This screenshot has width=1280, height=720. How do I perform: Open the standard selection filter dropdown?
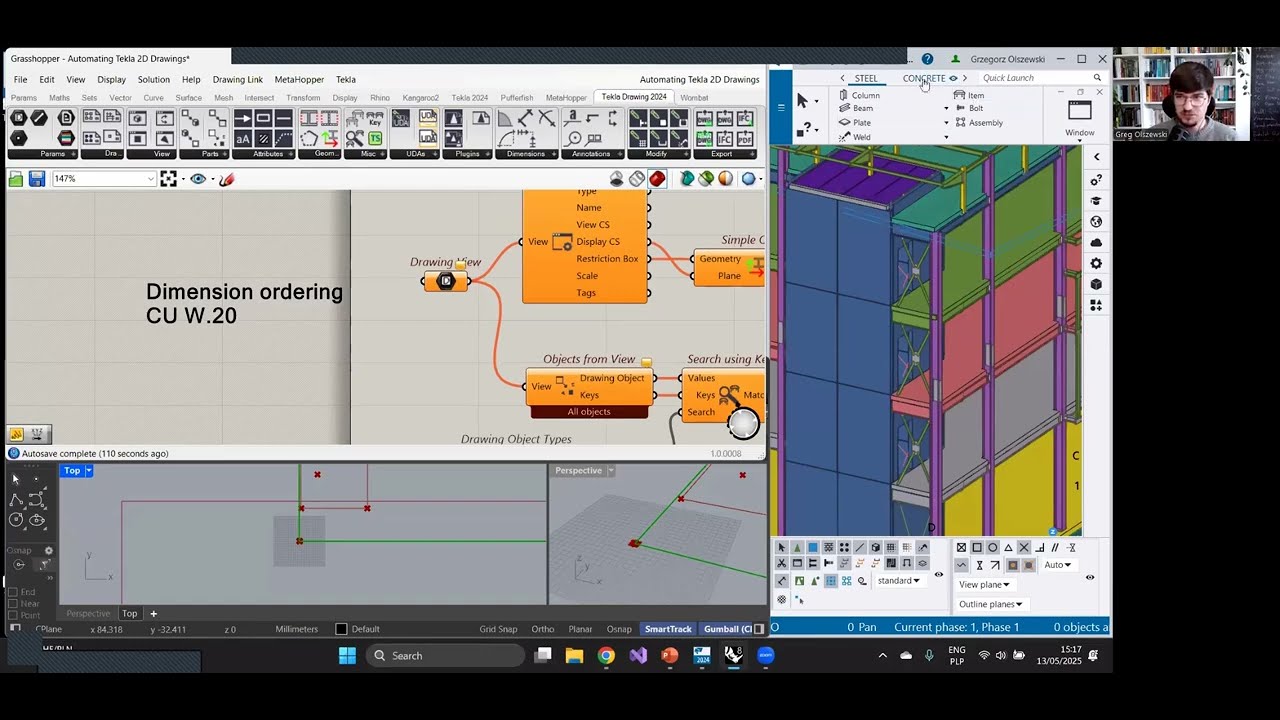pyautogui.click(x=898, y=581)
